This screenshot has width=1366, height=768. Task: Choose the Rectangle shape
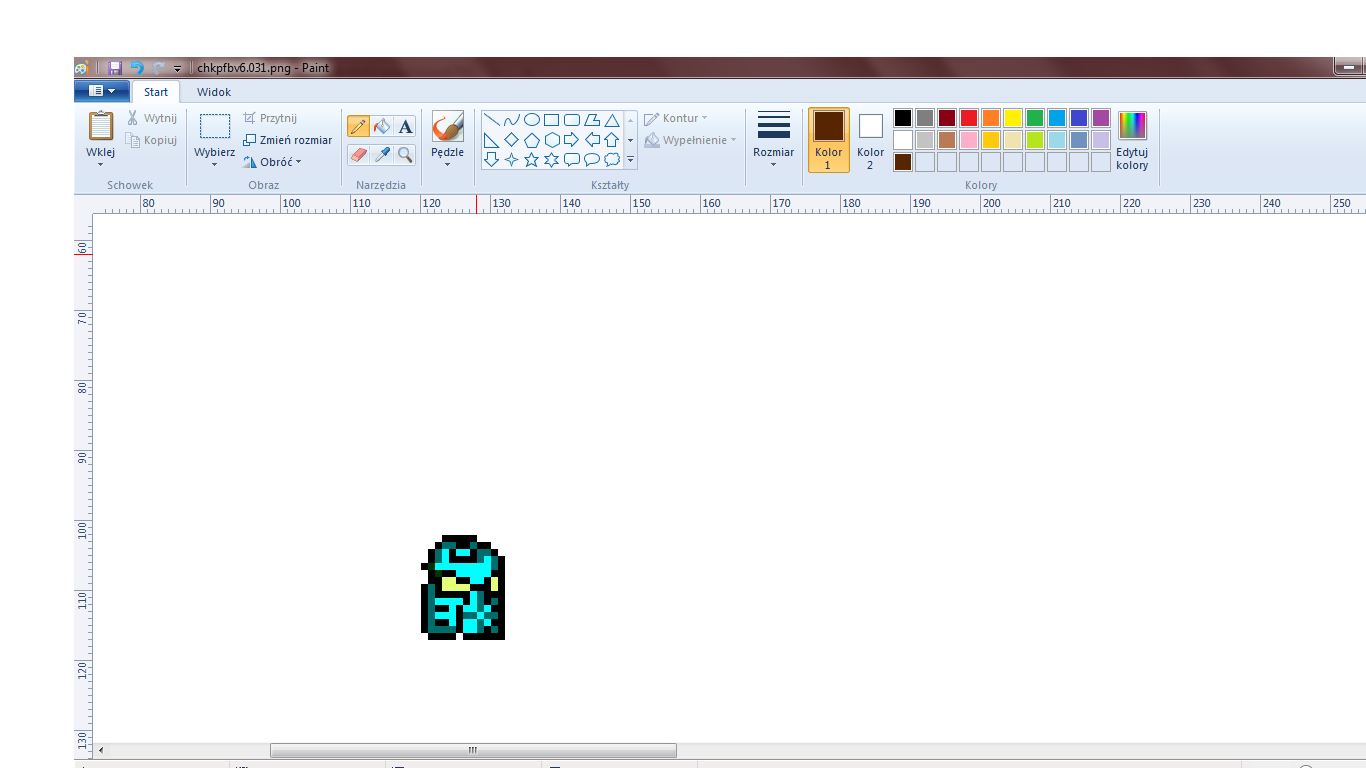(552, 120)
